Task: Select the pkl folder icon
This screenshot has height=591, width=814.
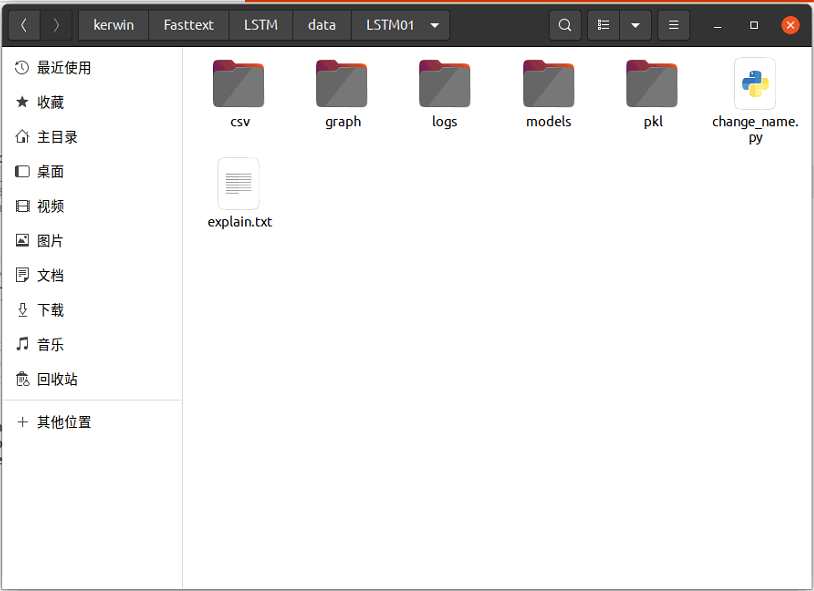Action: point(652,84)
